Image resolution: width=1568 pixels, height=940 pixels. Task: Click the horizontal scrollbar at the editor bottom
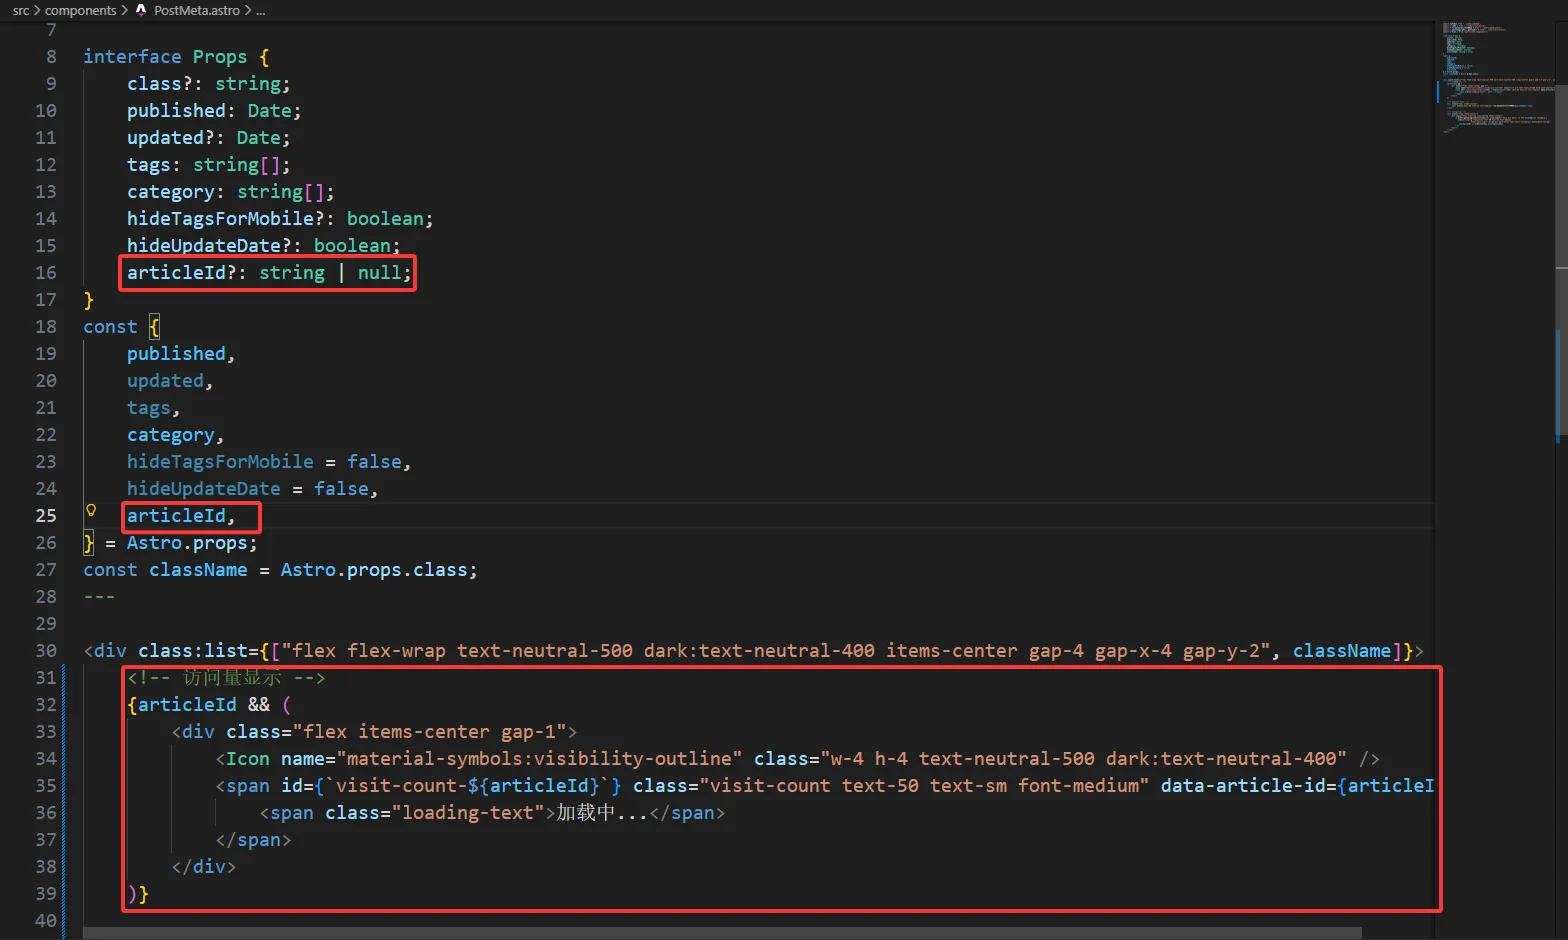tap(720, 933)
